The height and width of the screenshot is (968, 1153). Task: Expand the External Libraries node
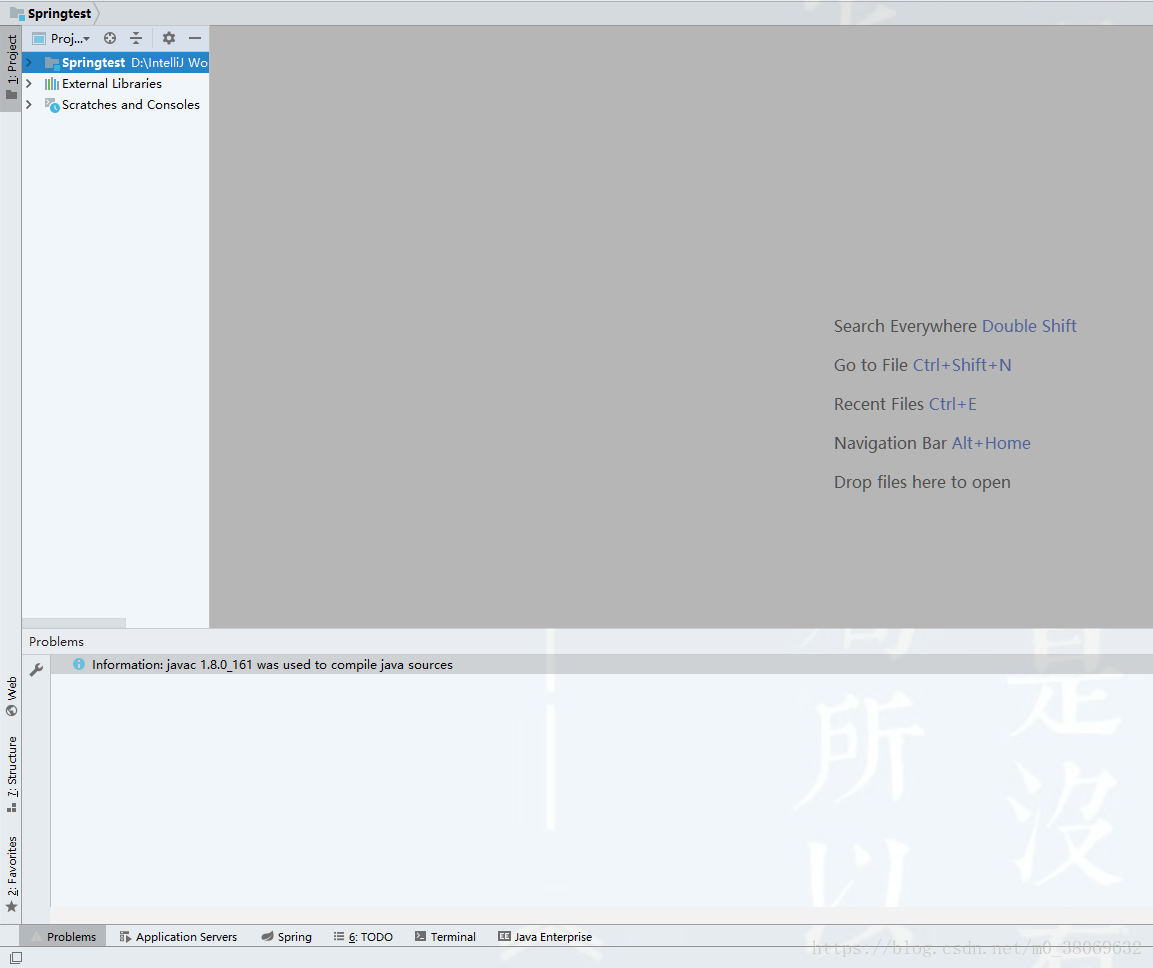pos(28,83)
